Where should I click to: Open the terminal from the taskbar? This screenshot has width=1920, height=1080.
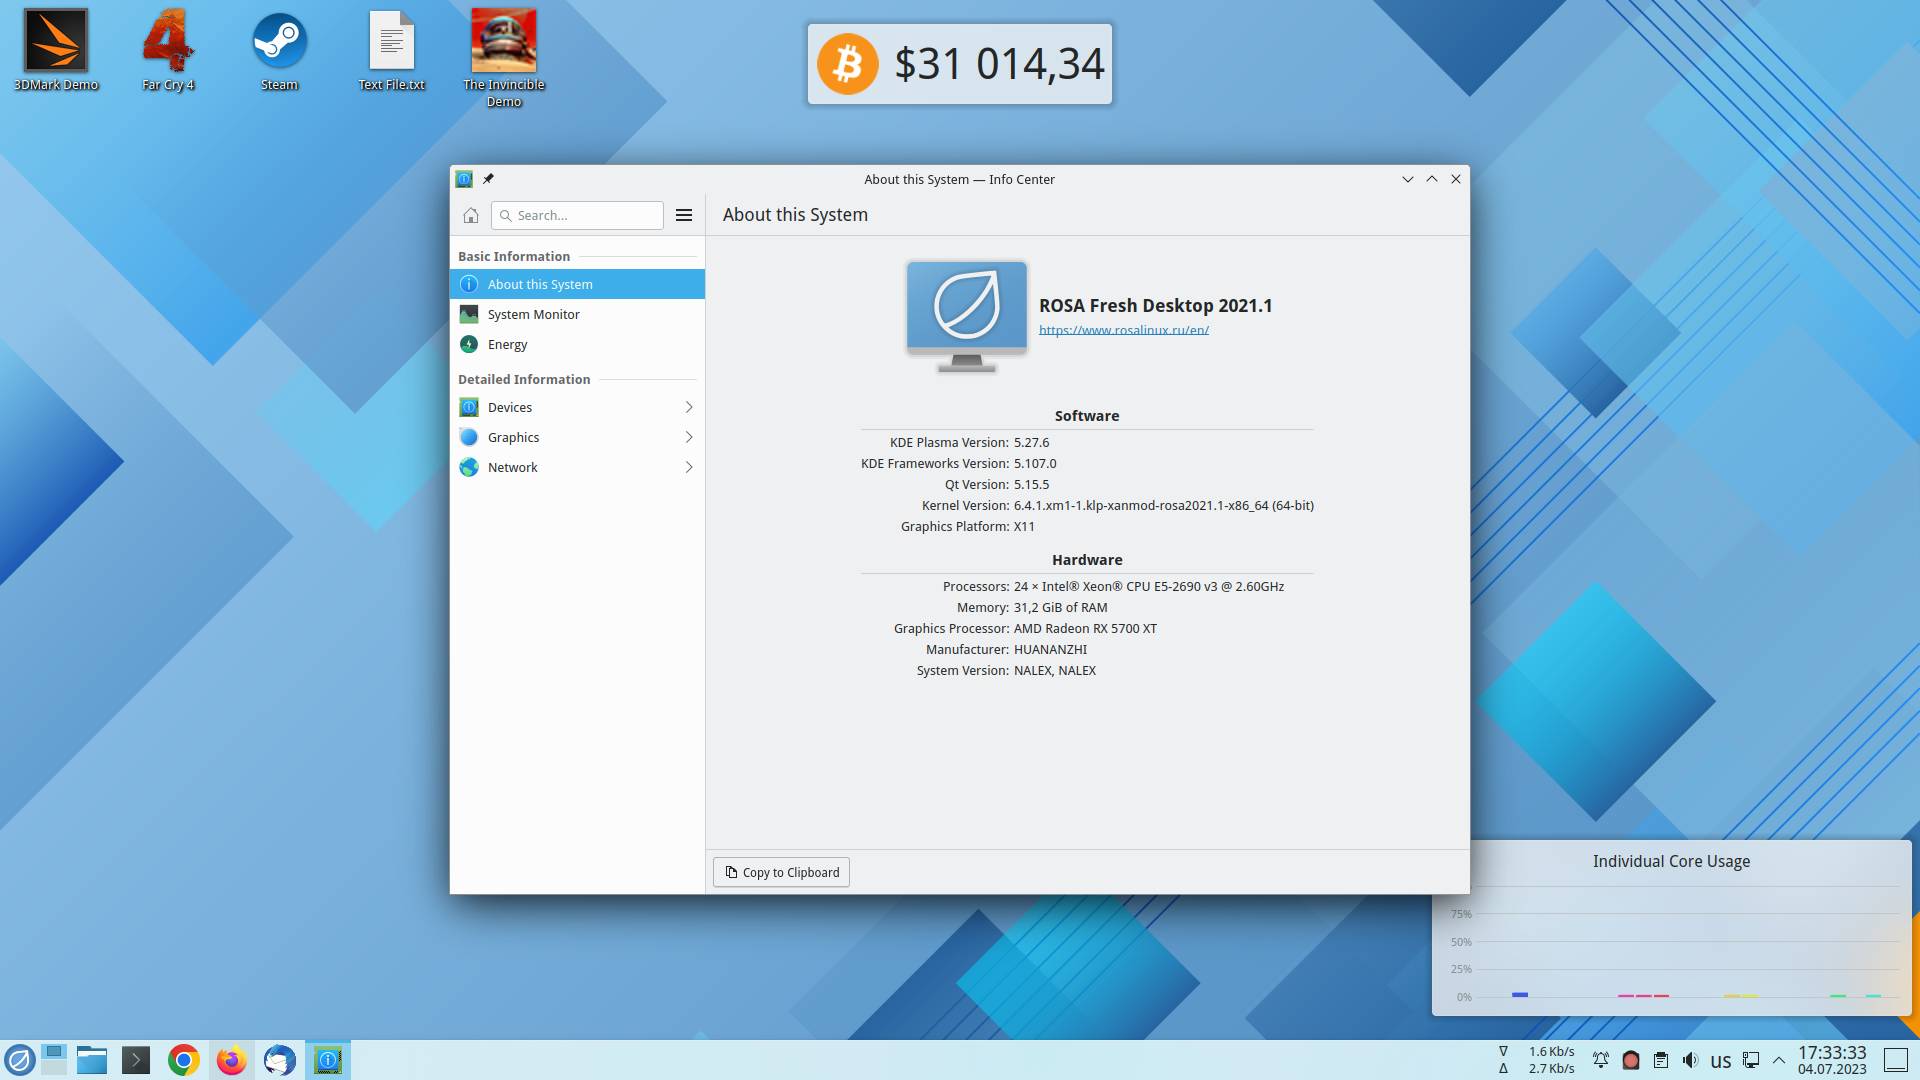[x=136, y=1060]
